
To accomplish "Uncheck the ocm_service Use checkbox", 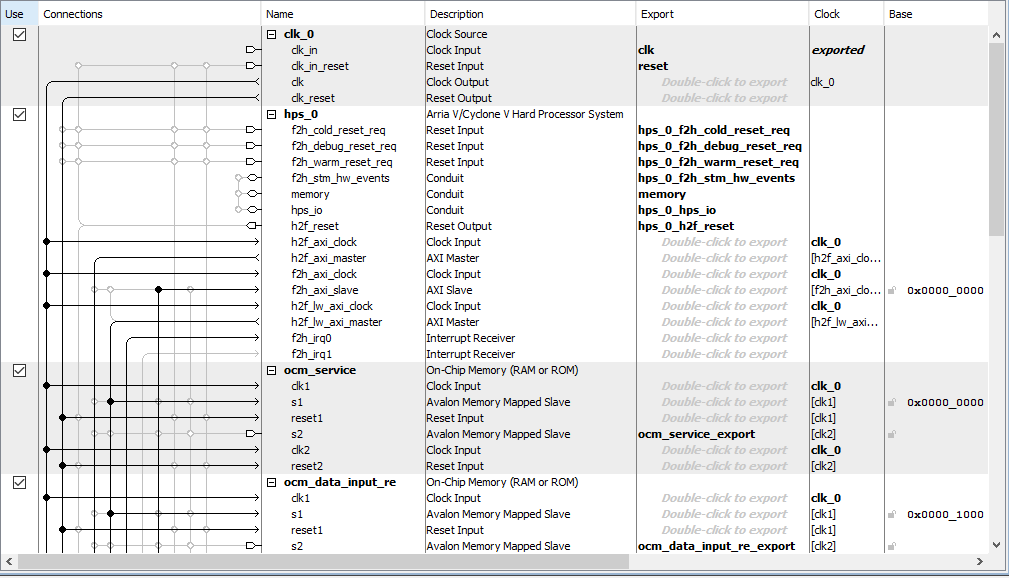I will tap(20, 371).
